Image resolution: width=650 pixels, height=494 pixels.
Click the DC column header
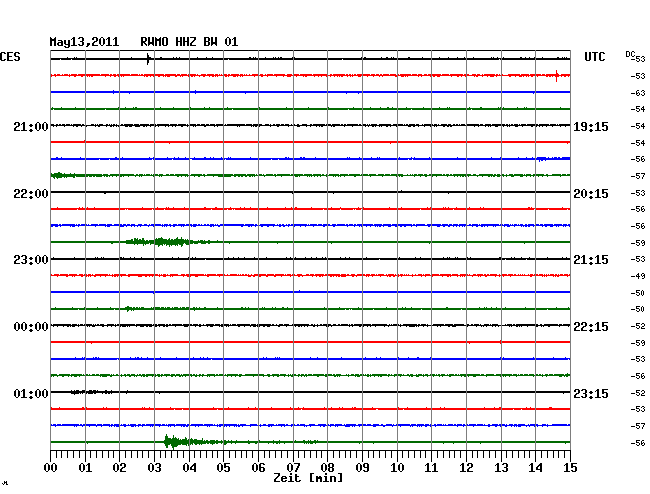click(x=630, y=54)
